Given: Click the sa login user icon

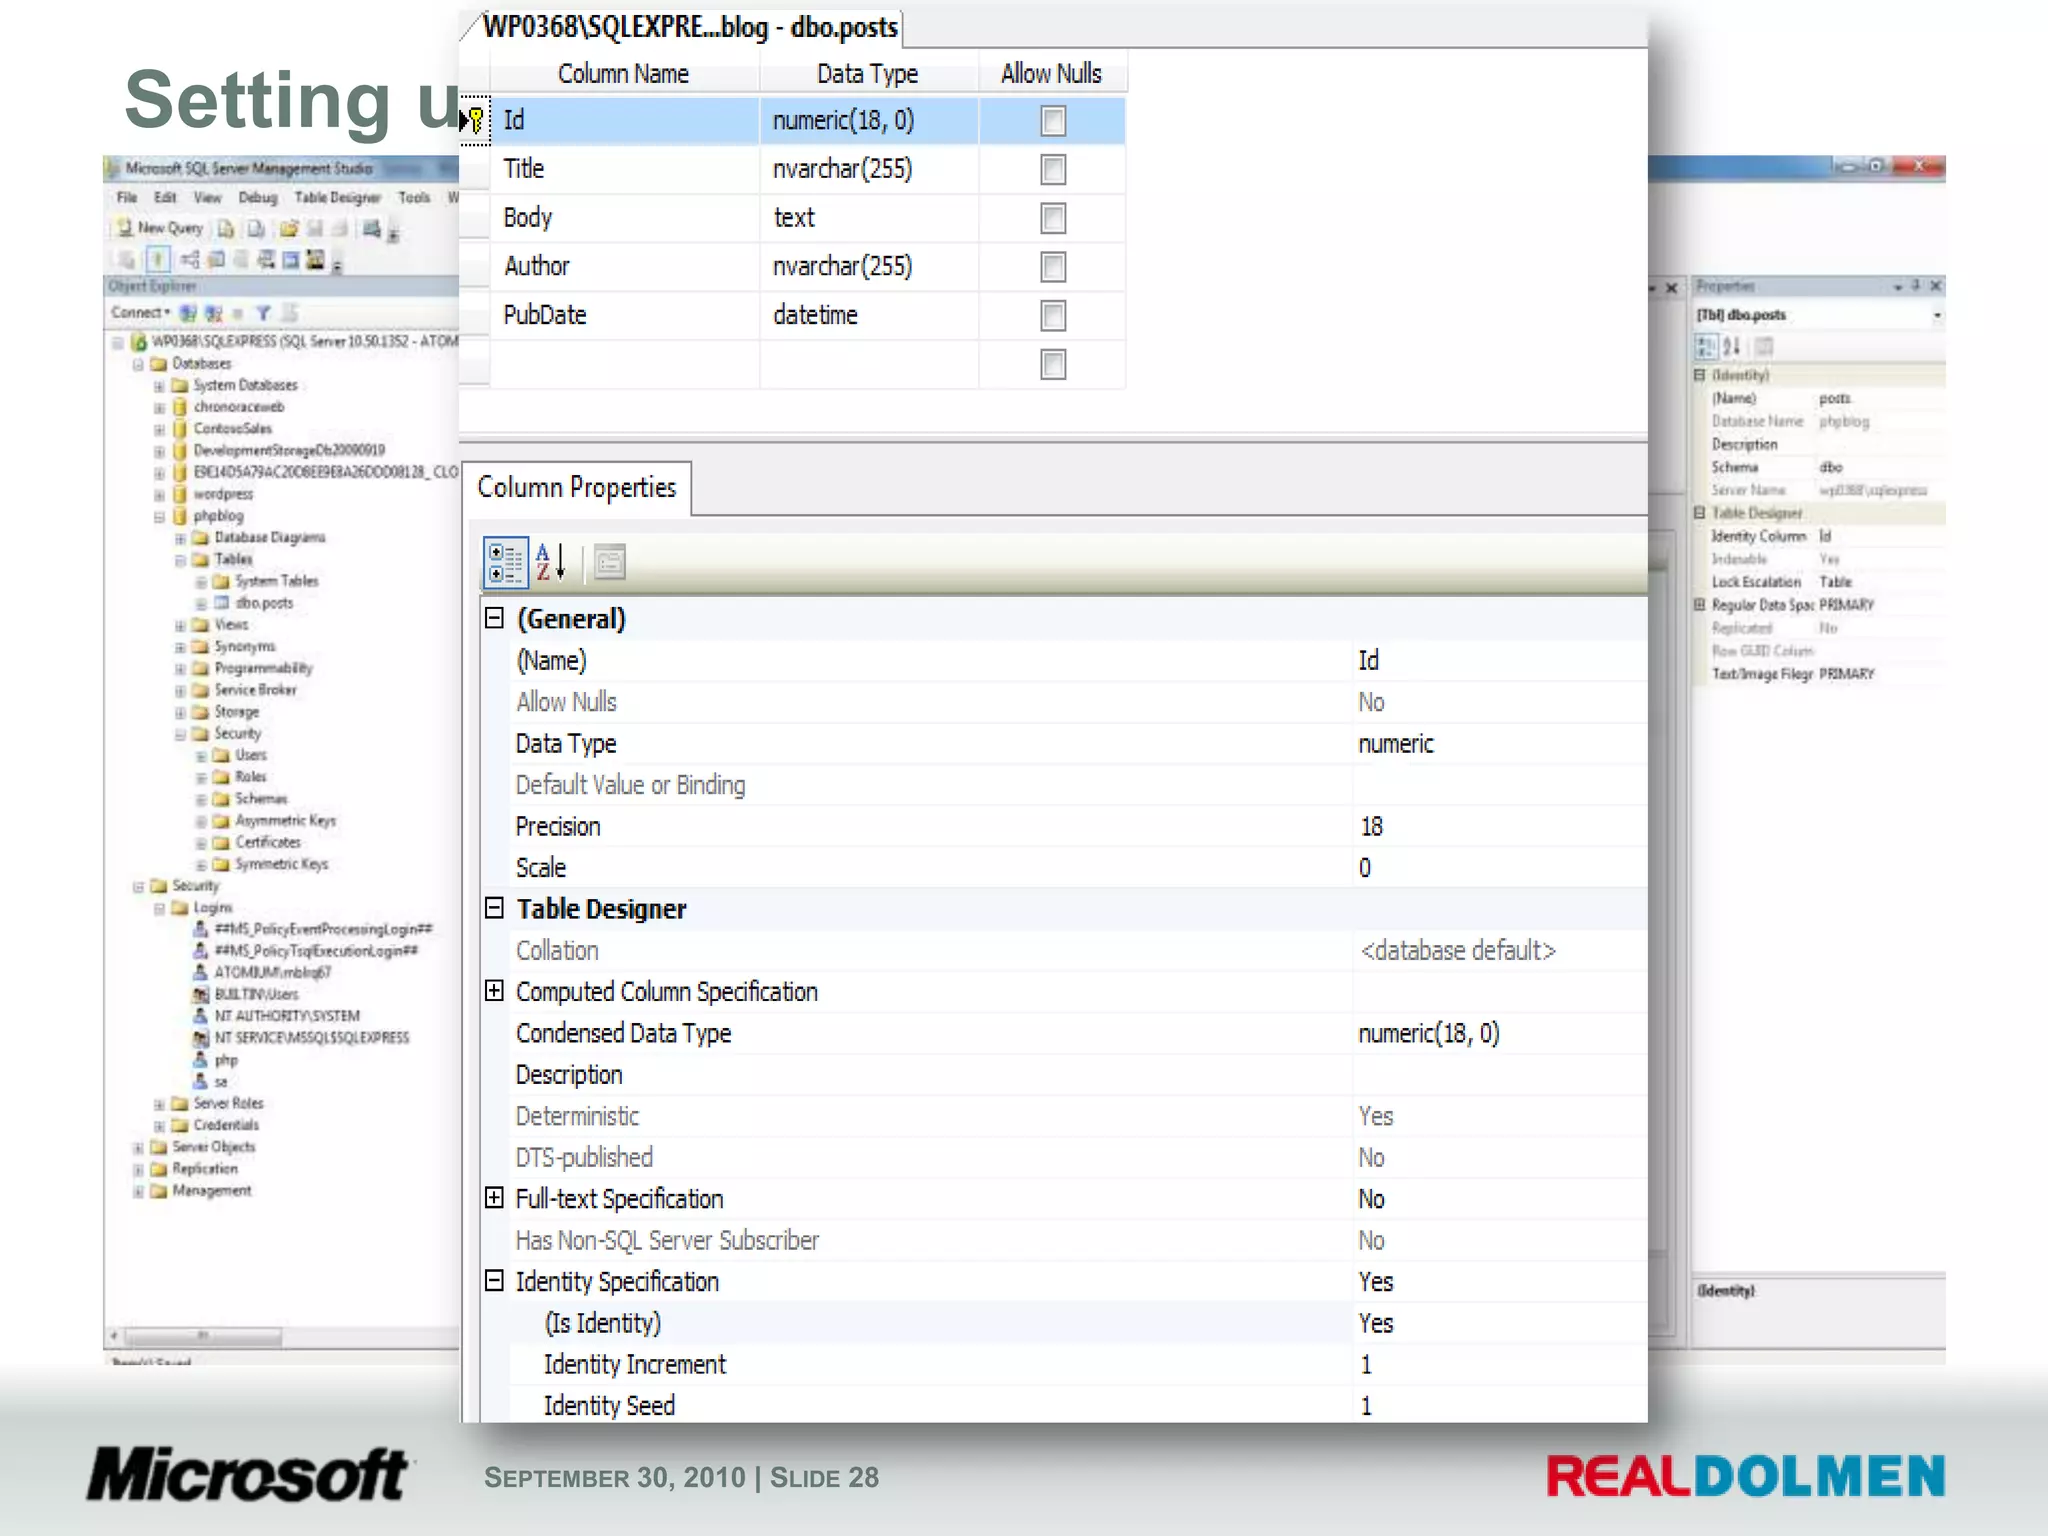Looking at the screenshot, I should [x=200, y=1081].
